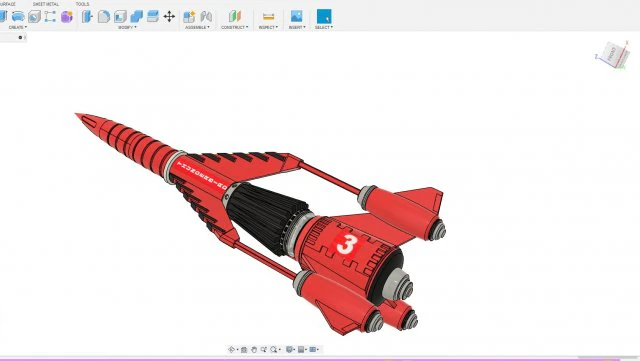Image resolution: width=640 pixels, height=361 pixels.
Task: Click the Offset Plane construct icon
Action: (235, 16)
